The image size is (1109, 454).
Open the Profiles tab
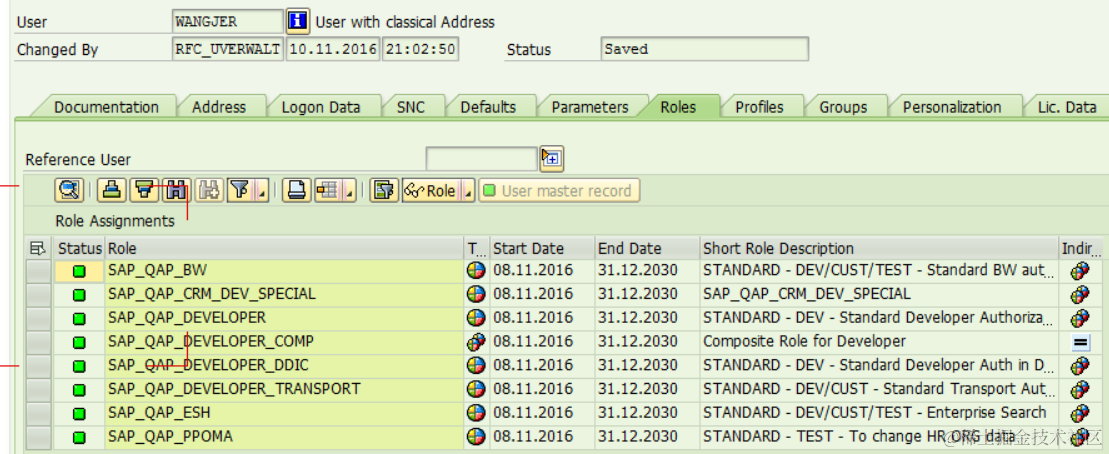click(760, 107)
